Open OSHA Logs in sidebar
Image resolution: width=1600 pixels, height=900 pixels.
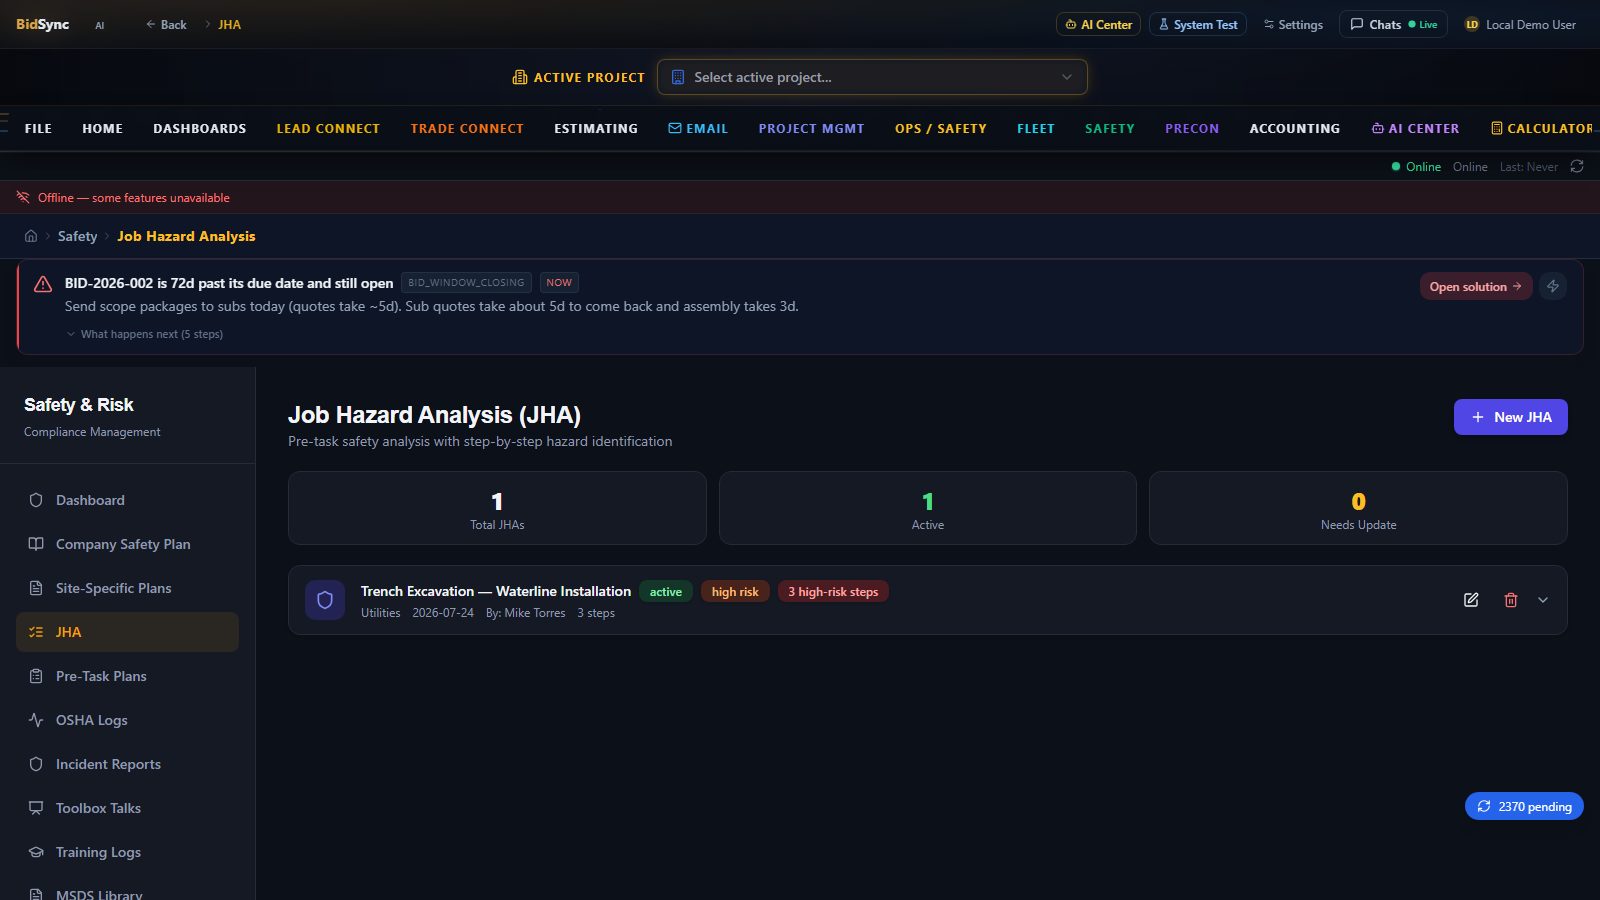point(127,720)
